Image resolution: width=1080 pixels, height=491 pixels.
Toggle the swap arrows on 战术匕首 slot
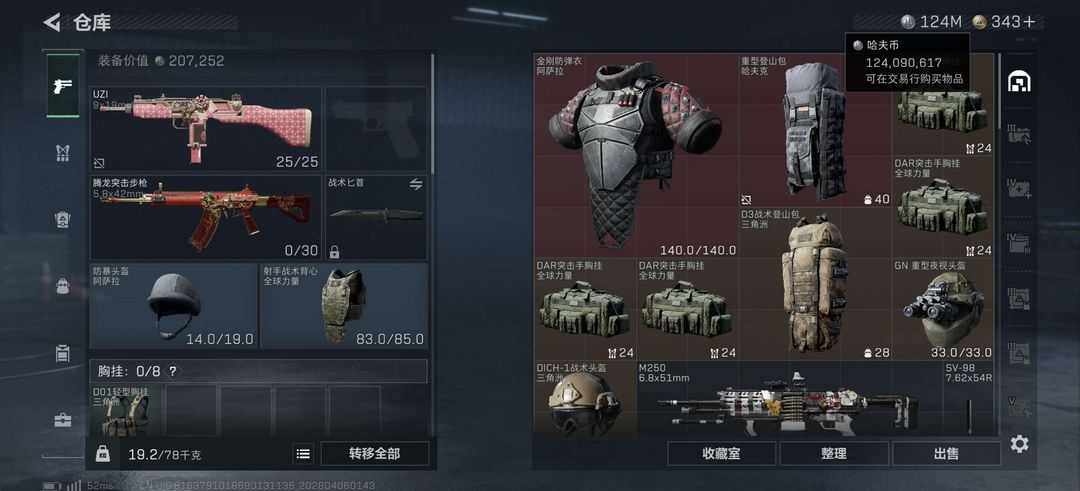(415, 184)
